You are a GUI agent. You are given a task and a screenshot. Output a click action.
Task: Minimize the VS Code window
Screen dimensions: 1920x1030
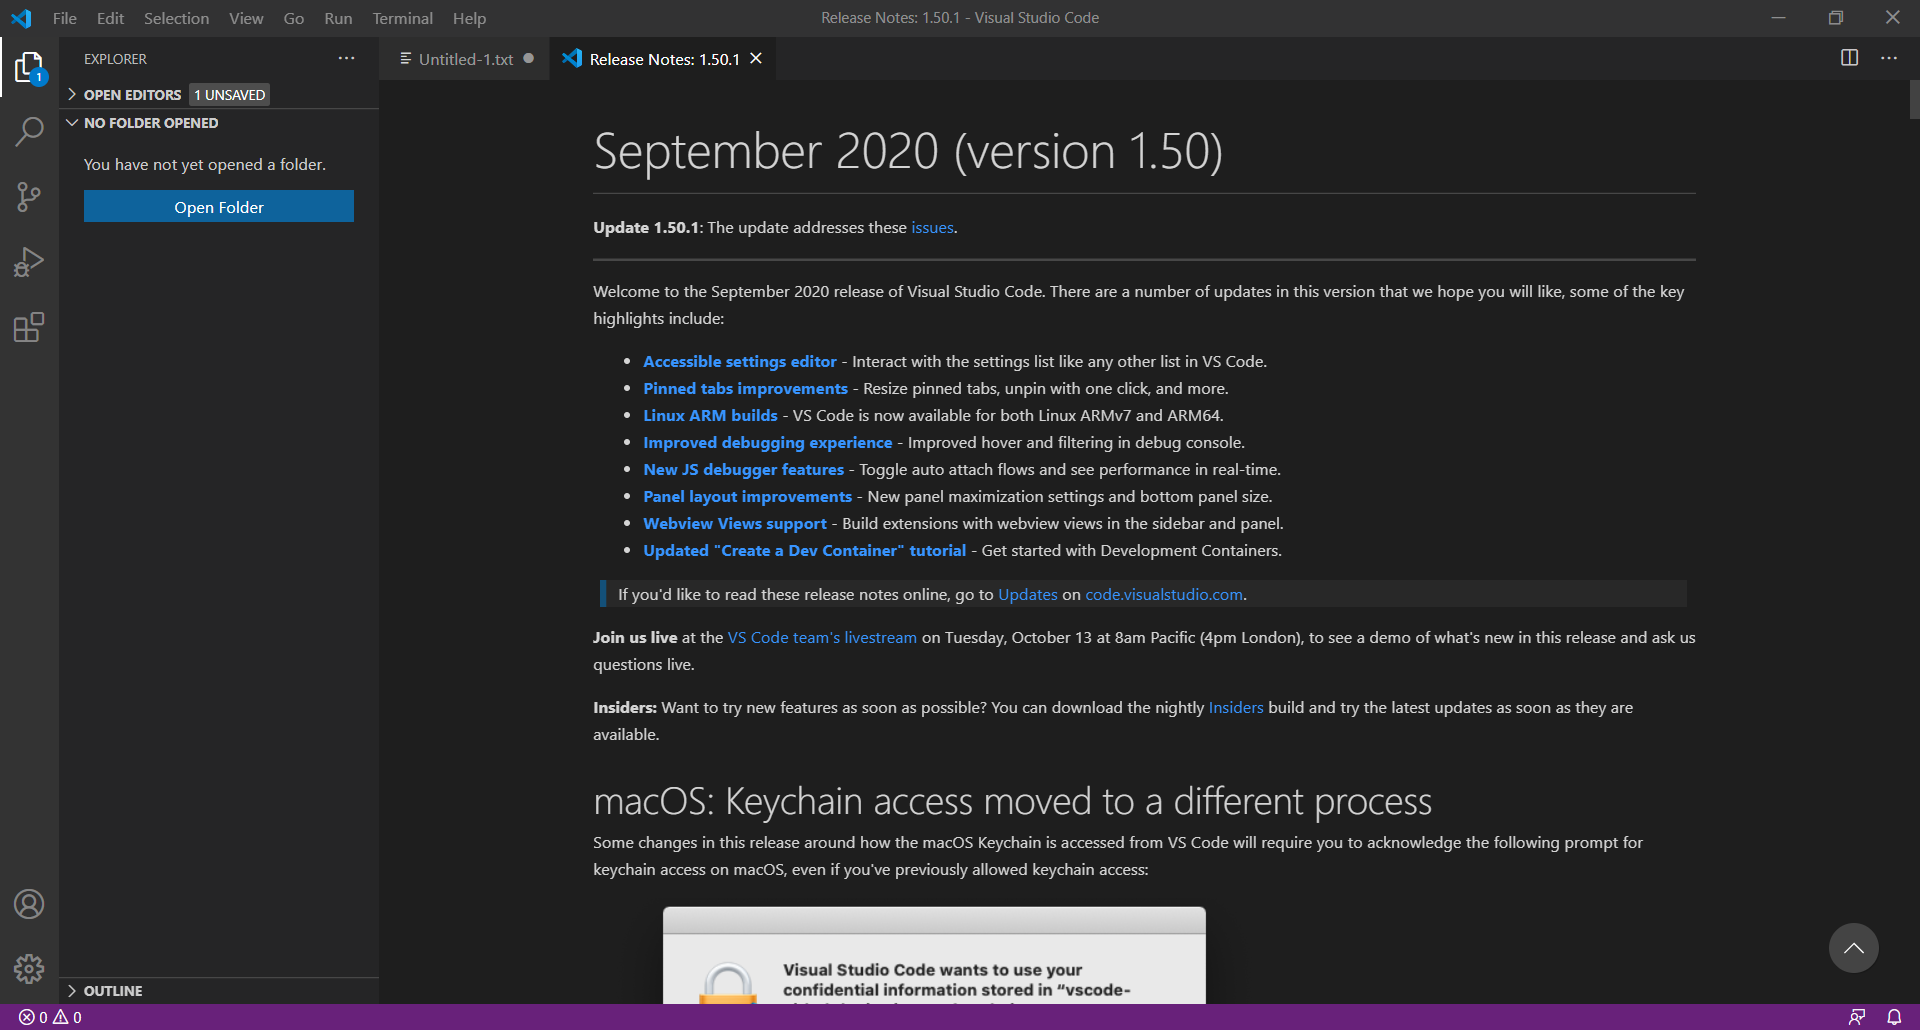[x=1778, y=18]
